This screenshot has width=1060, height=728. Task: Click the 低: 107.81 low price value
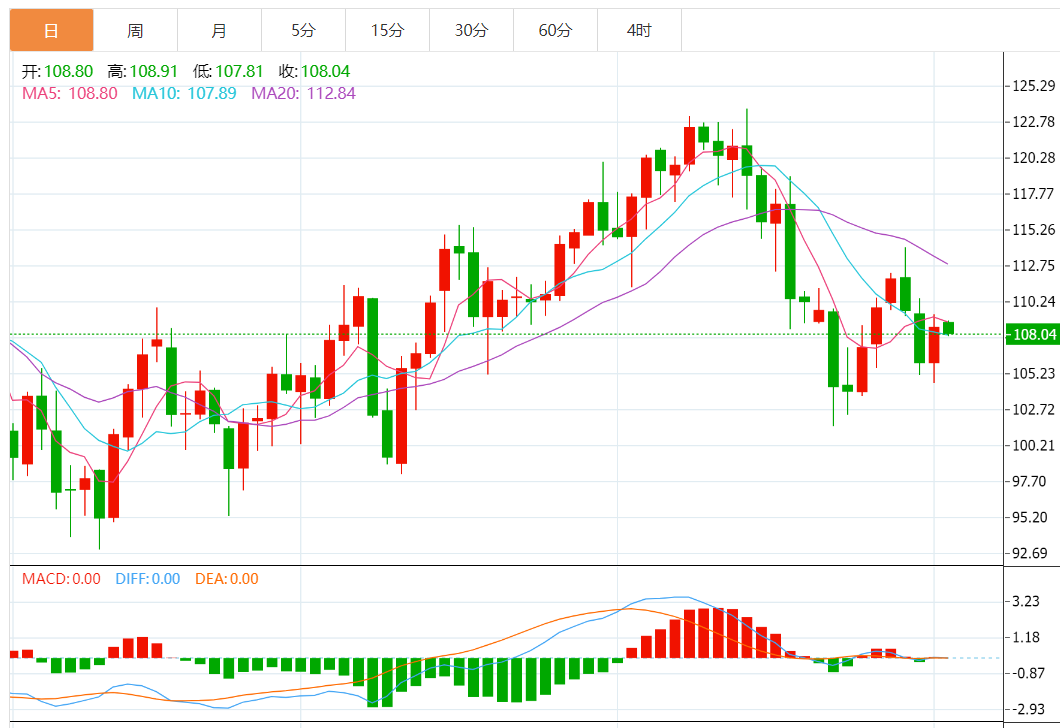(228, 72)
